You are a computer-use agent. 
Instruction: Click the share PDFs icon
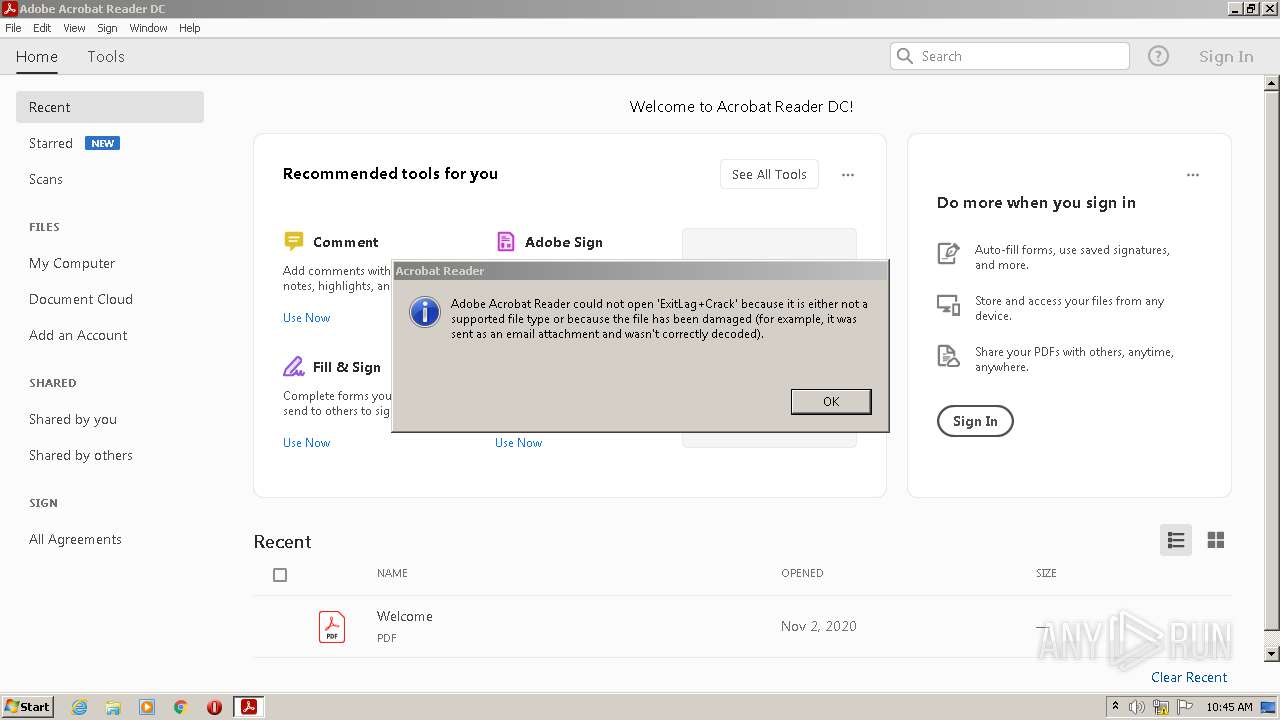[948, 356]
